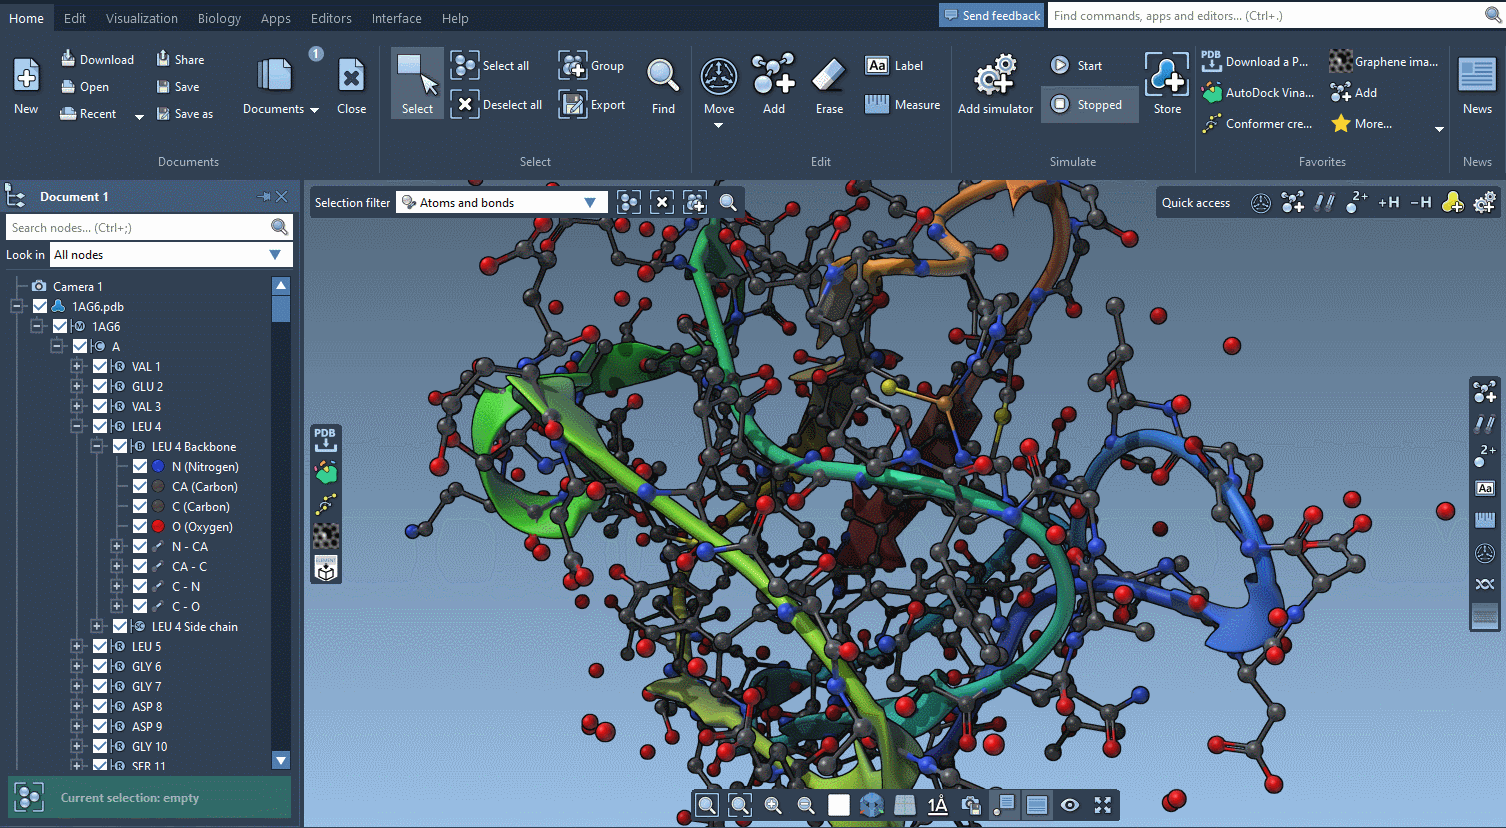Click the charge 2+ icon in Quick access

[1357, 202]
